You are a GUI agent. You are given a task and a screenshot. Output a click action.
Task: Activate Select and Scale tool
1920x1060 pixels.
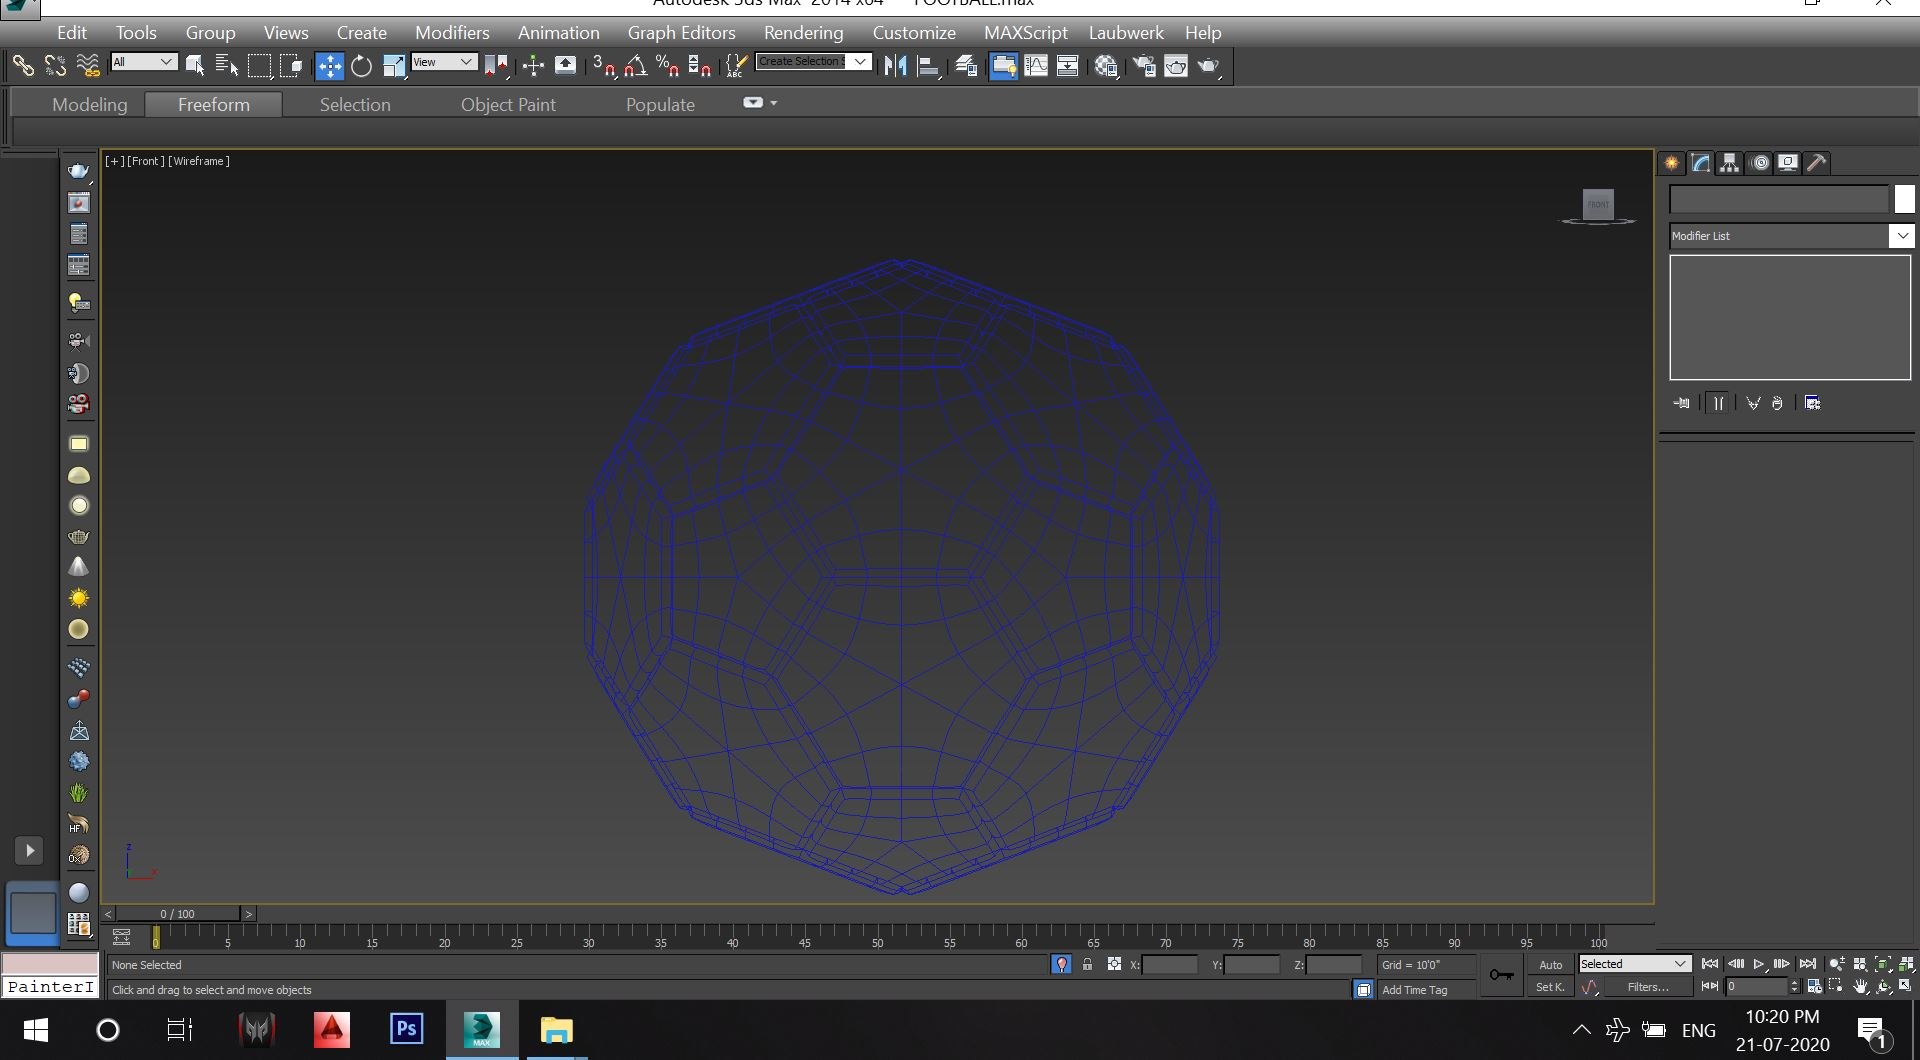pyautogui.click(x=394, y=66)
